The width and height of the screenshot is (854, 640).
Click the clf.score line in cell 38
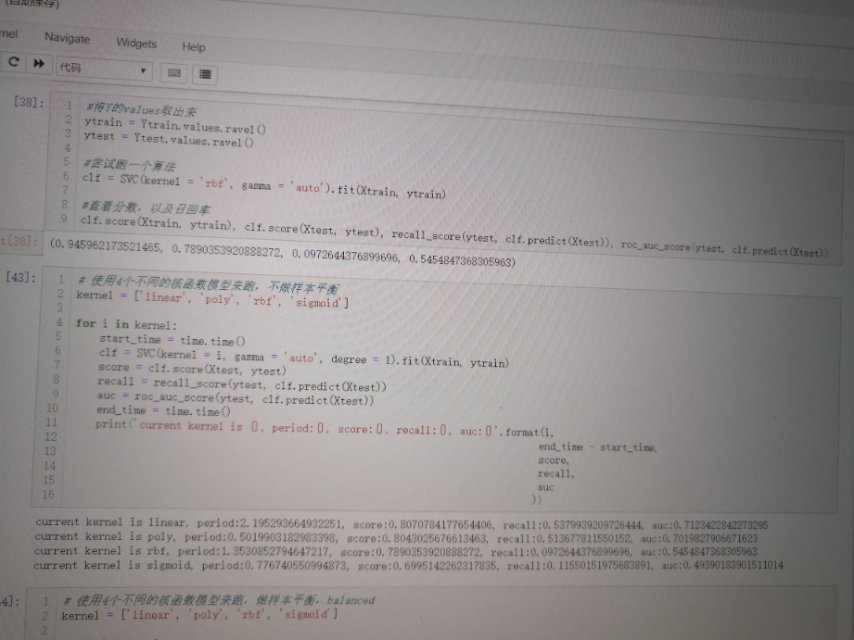coord(454,236)
